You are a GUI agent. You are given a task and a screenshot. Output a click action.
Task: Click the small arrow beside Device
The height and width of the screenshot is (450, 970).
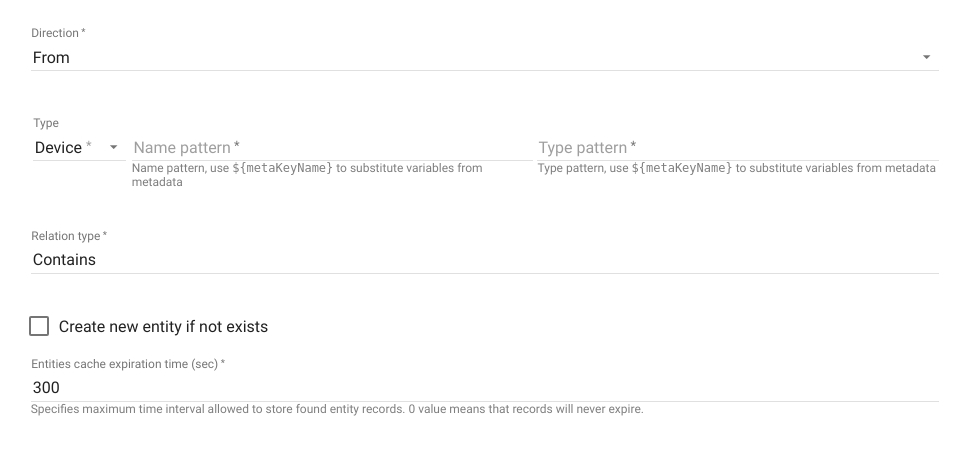(113, 148)
